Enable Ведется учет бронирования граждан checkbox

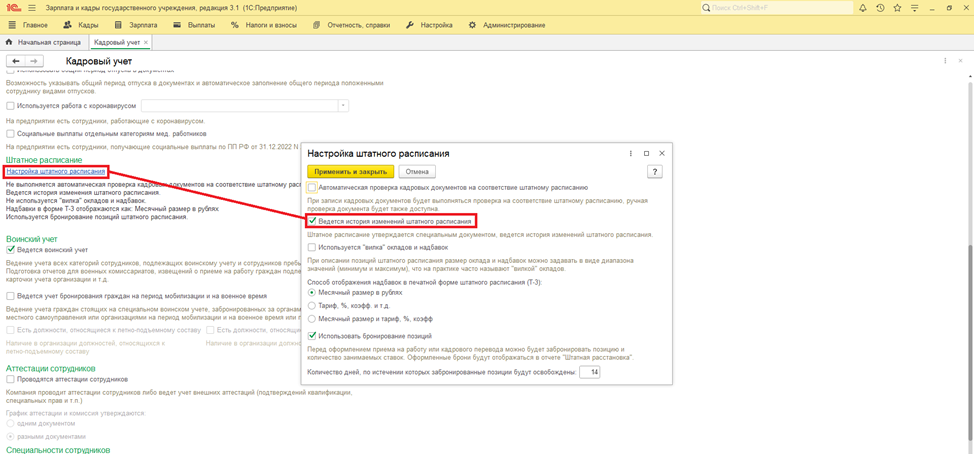10,296
